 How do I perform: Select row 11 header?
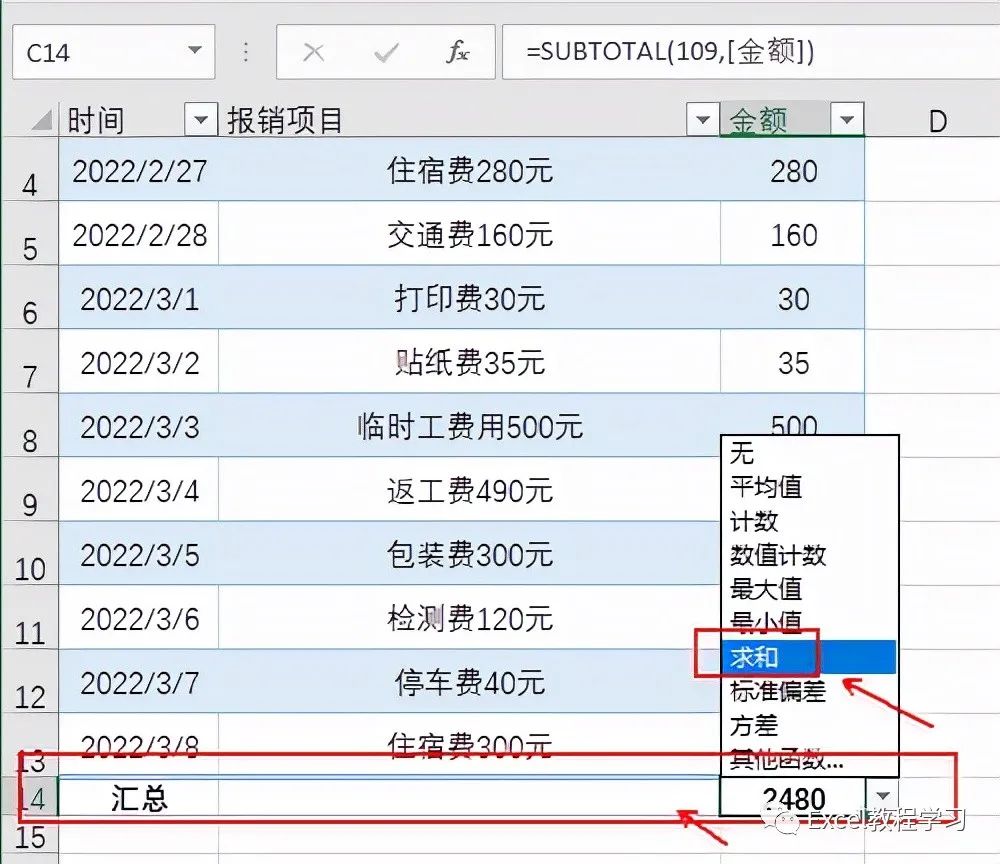coord(30,618)
